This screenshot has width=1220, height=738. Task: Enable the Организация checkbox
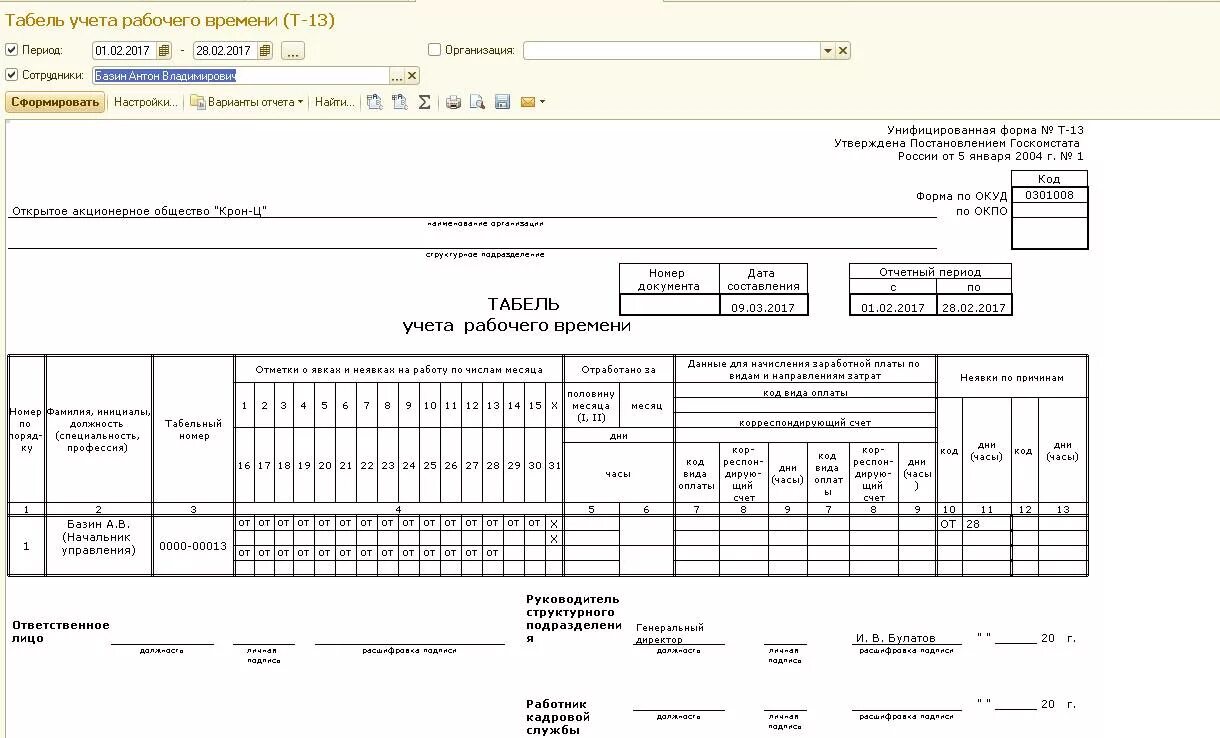(x=434, y=50)
